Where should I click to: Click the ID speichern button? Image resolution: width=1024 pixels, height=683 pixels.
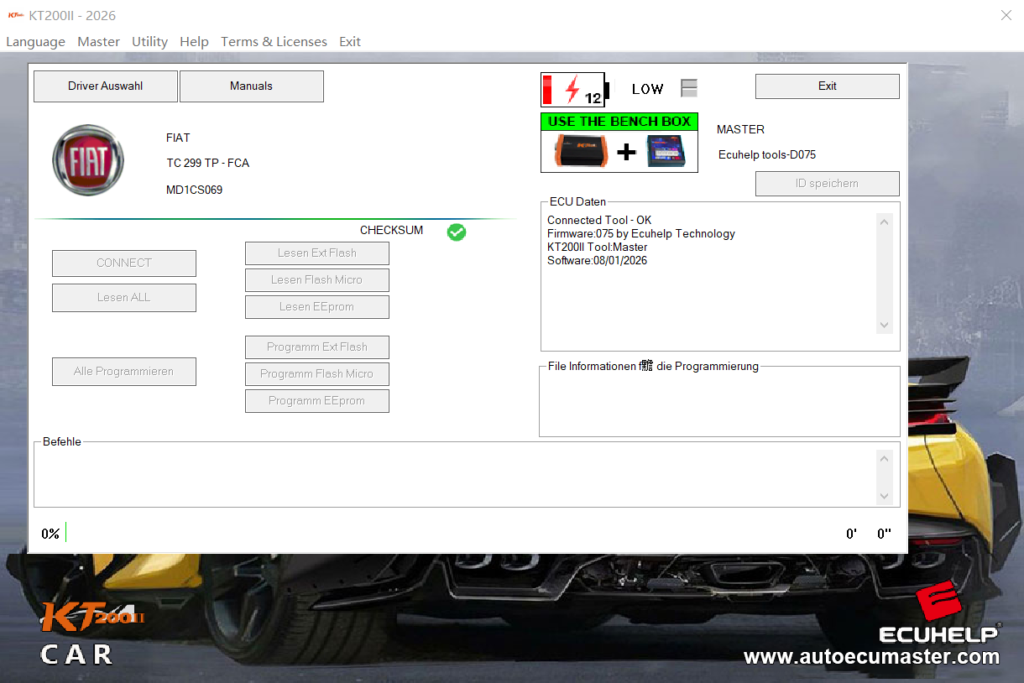click(x=827, y=183)
